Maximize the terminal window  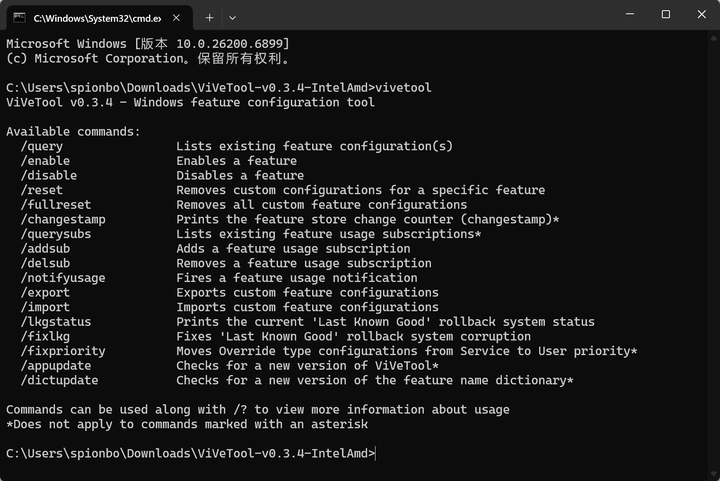(665, 14)
